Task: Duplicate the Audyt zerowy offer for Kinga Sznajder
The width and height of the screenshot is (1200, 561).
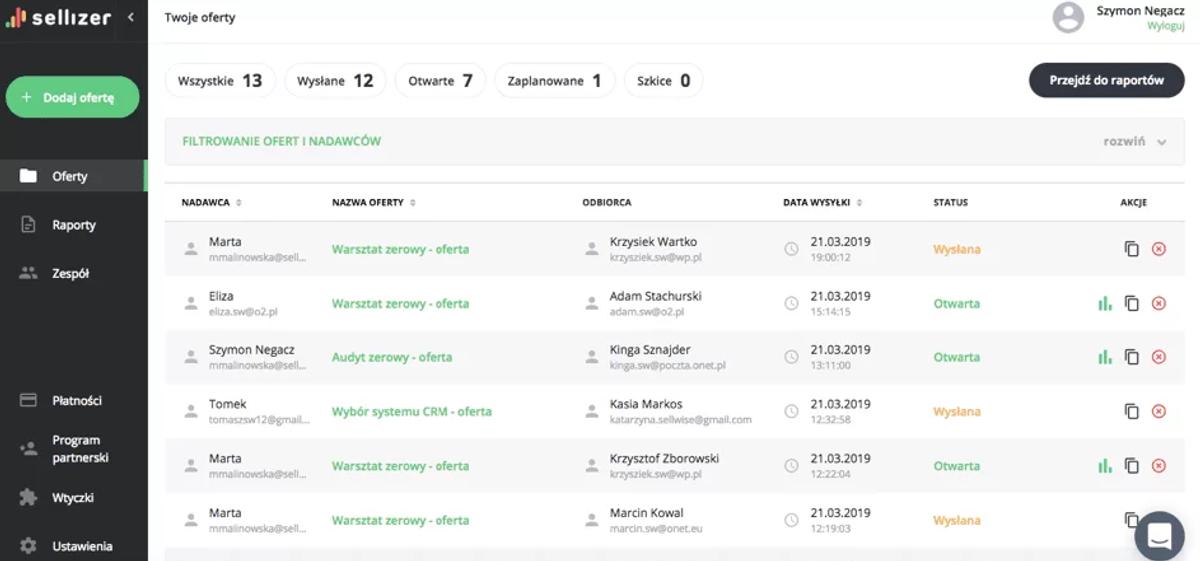Action: coord(1132,357)
